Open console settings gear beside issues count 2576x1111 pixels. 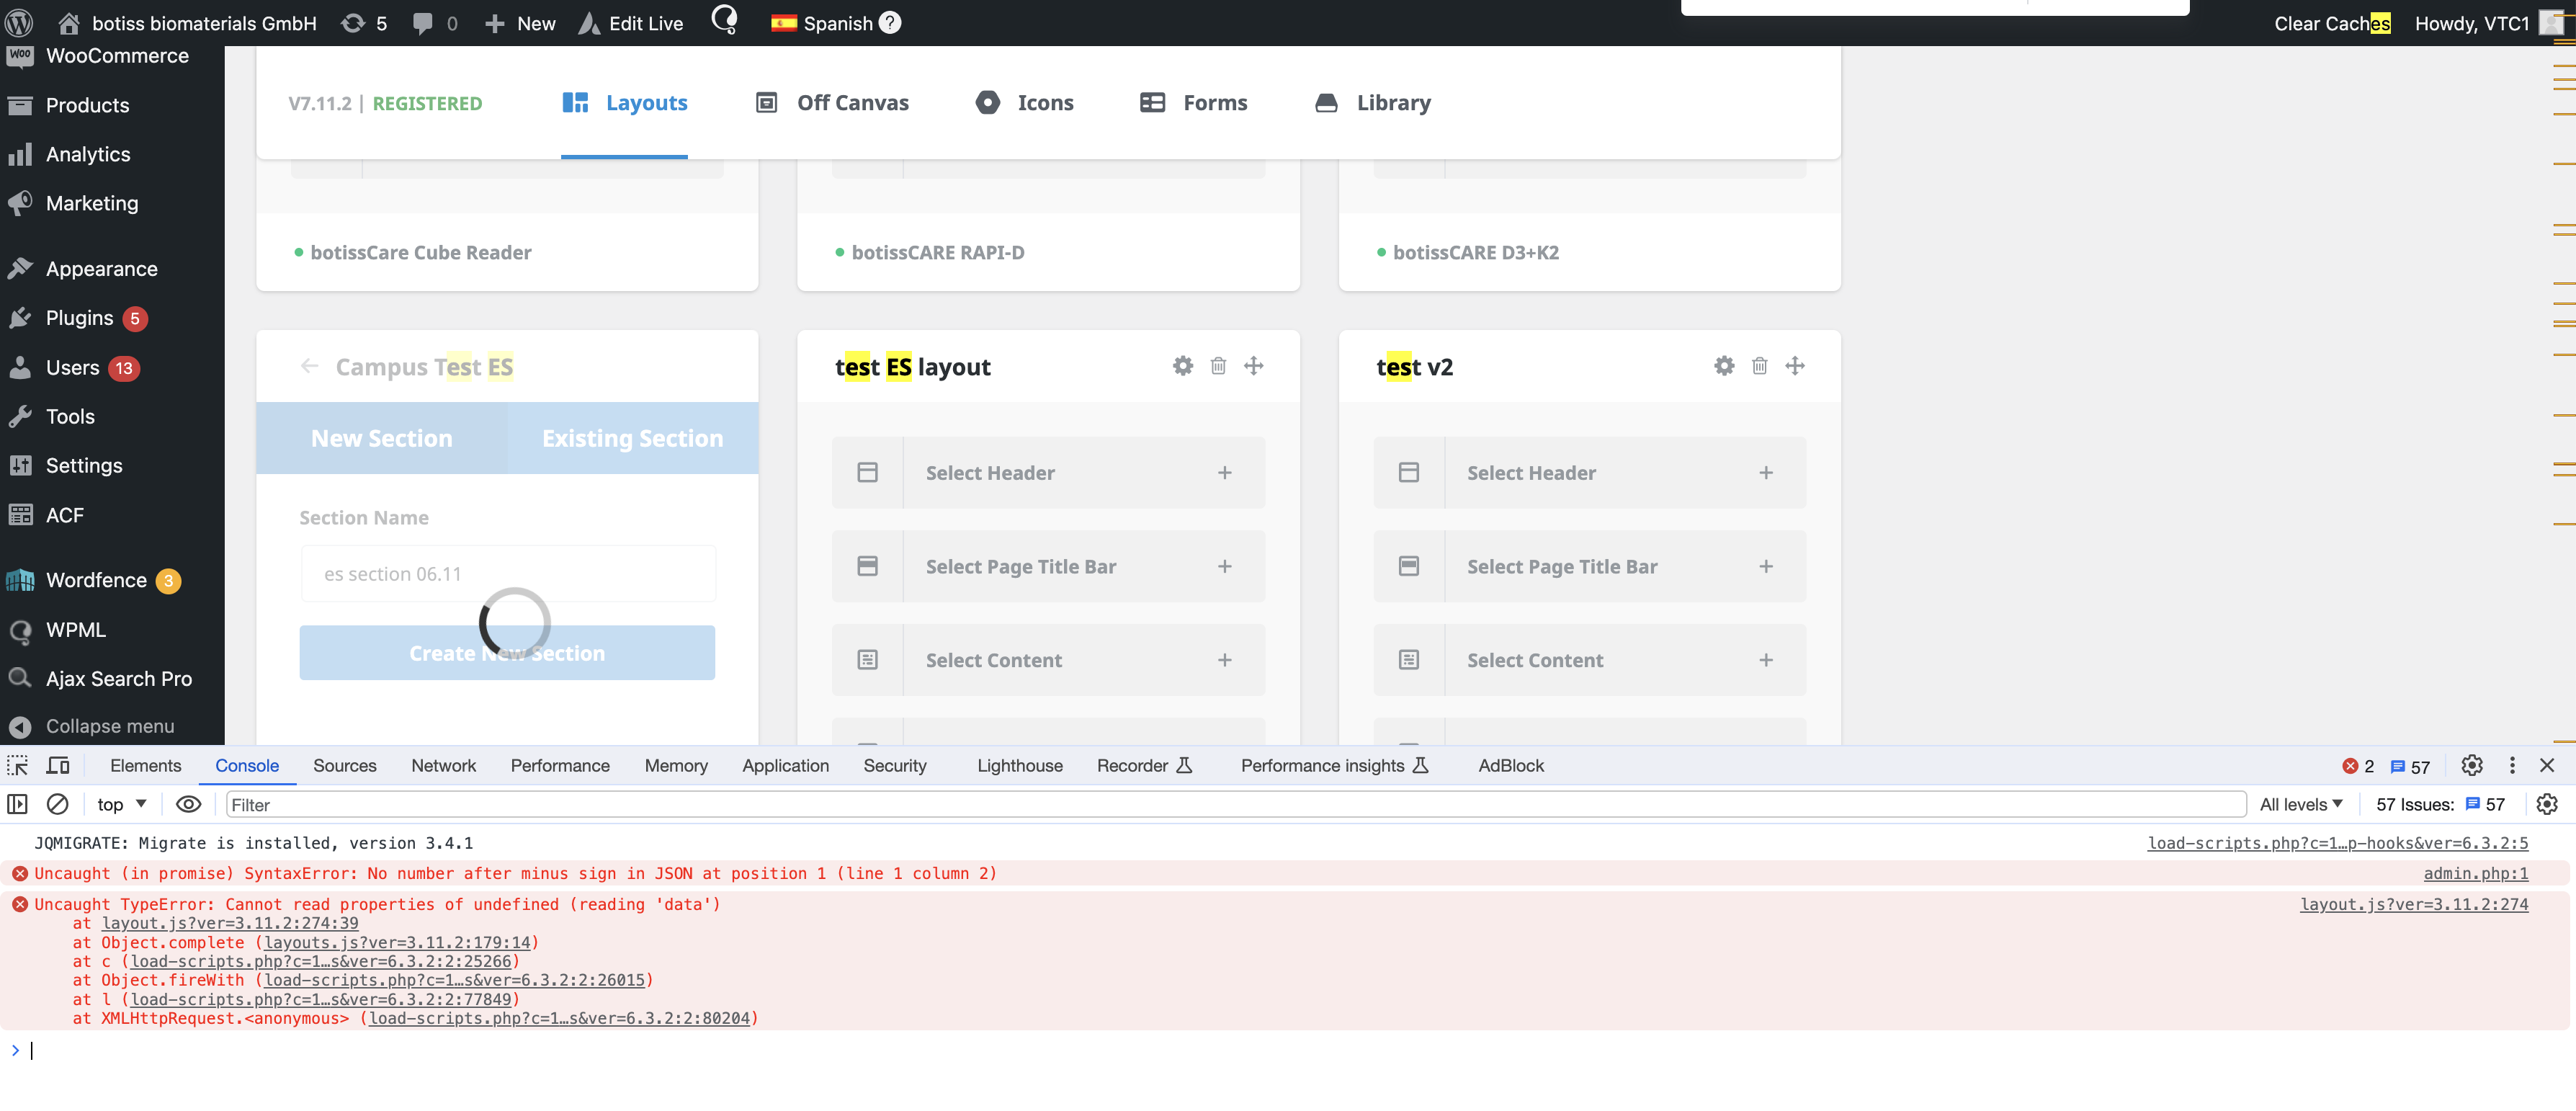point(2546,804)
